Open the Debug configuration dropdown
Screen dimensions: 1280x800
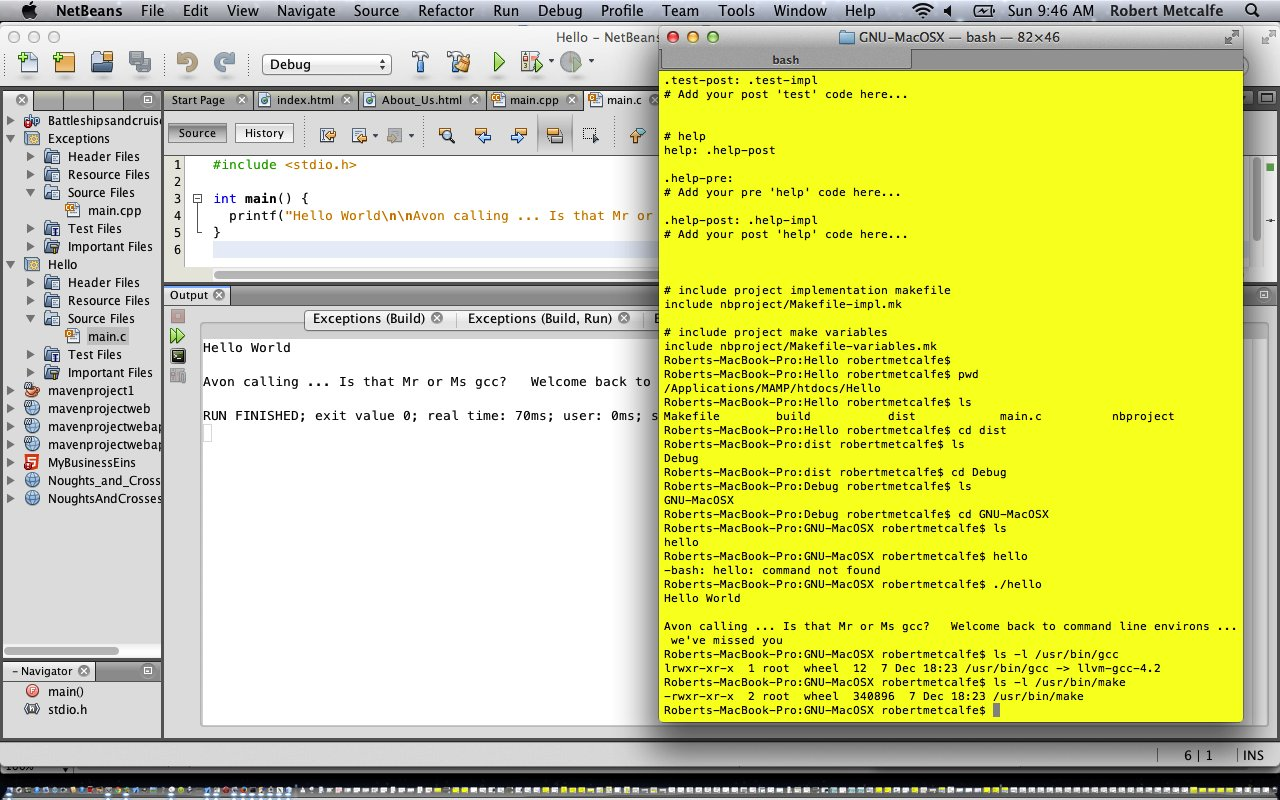pos(326,64)
